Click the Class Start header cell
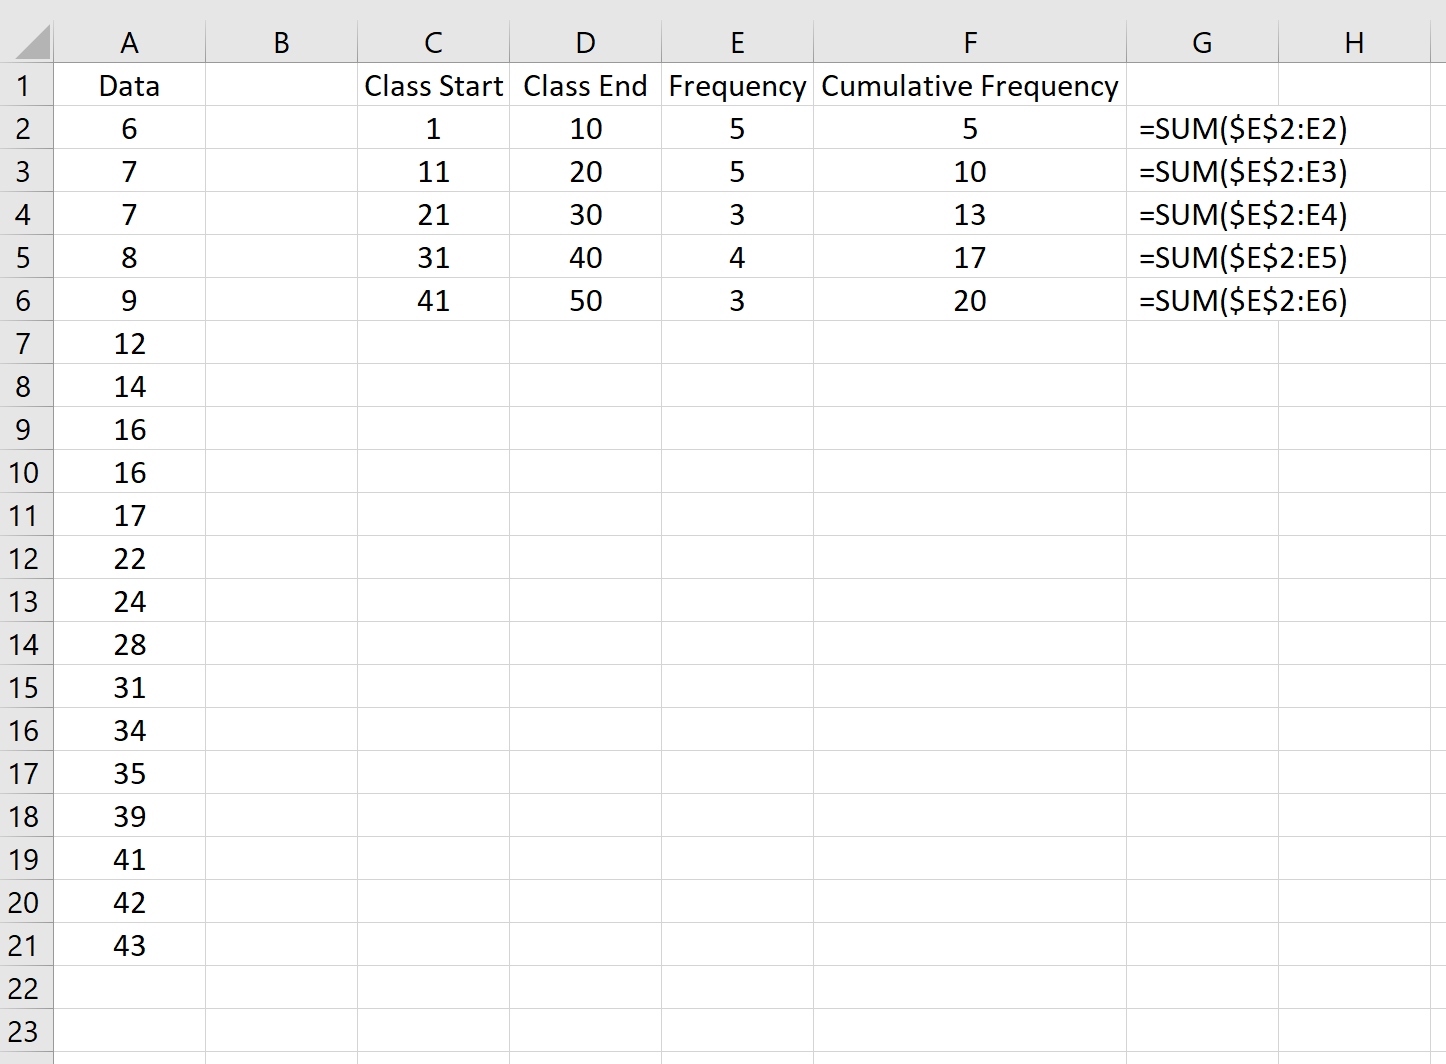 click(x=433, y=85)
